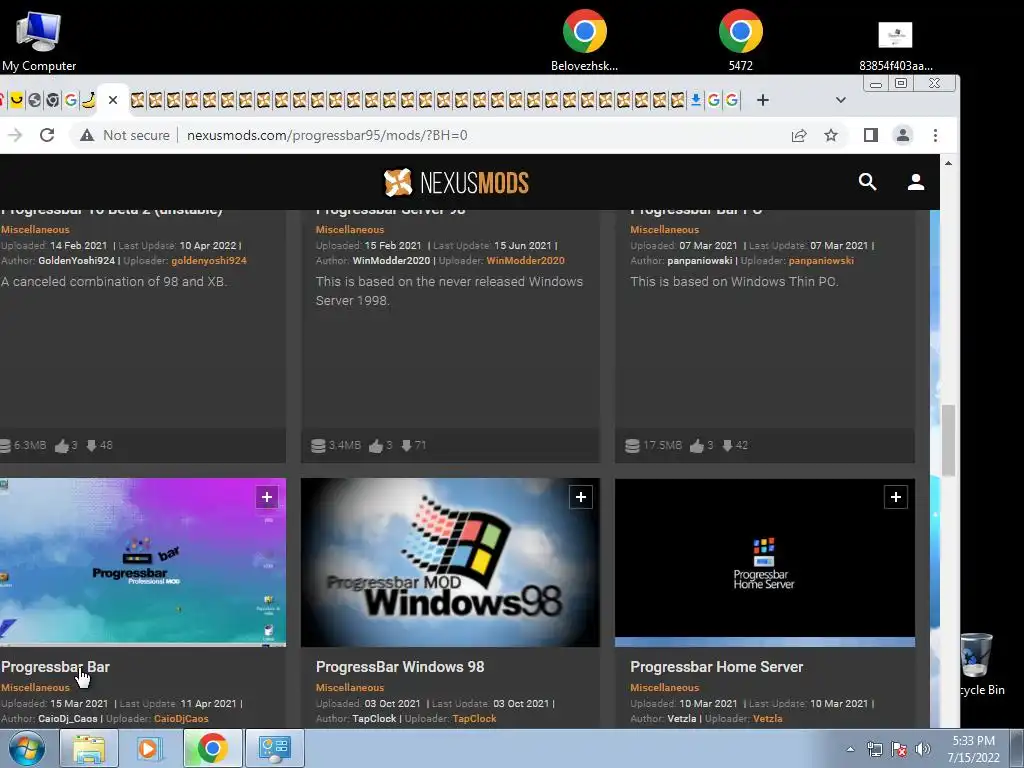Click the endorsements thumbs-up on 6.3MB mod
Viewport: 1024px width, 768px height.
click(62, 445)
